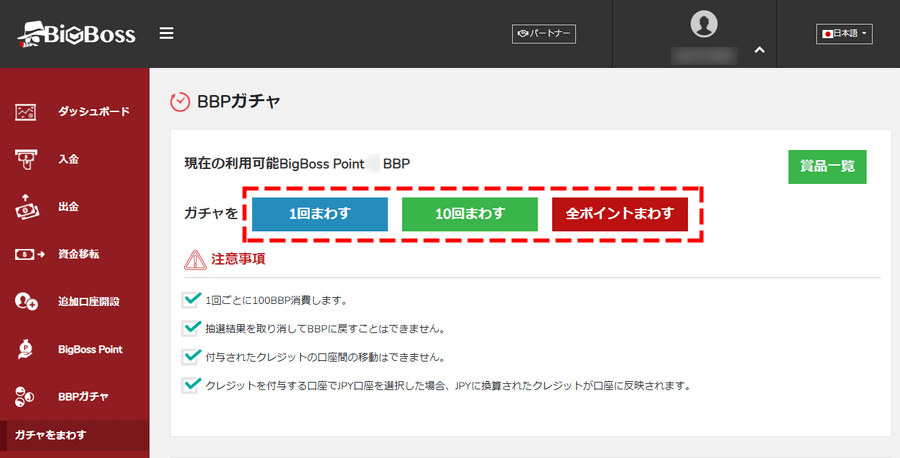
Task: Click the dashboard chart icon
Action: pyautogui.click(x=26, y=112)
